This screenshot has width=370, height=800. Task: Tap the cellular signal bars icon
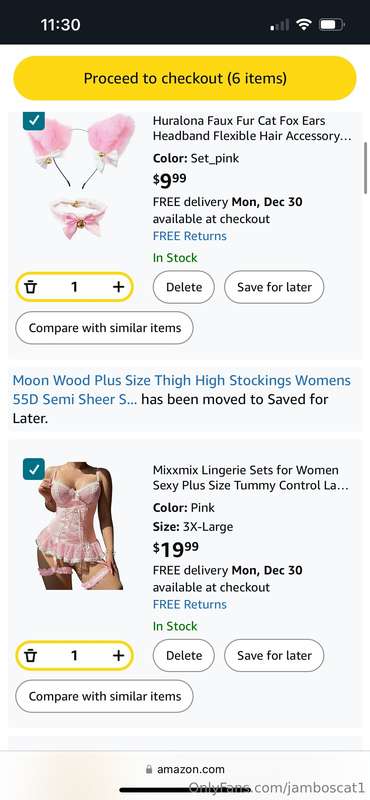point(279,24)
